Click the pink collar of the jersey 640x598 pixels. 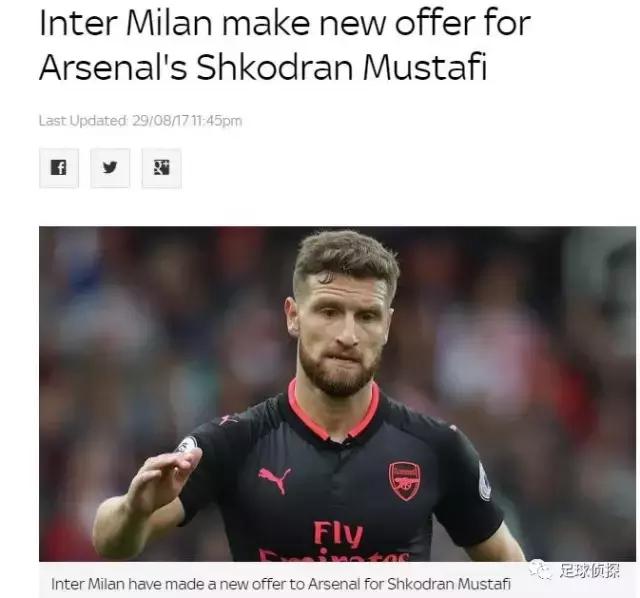click(x=333, y=411)
